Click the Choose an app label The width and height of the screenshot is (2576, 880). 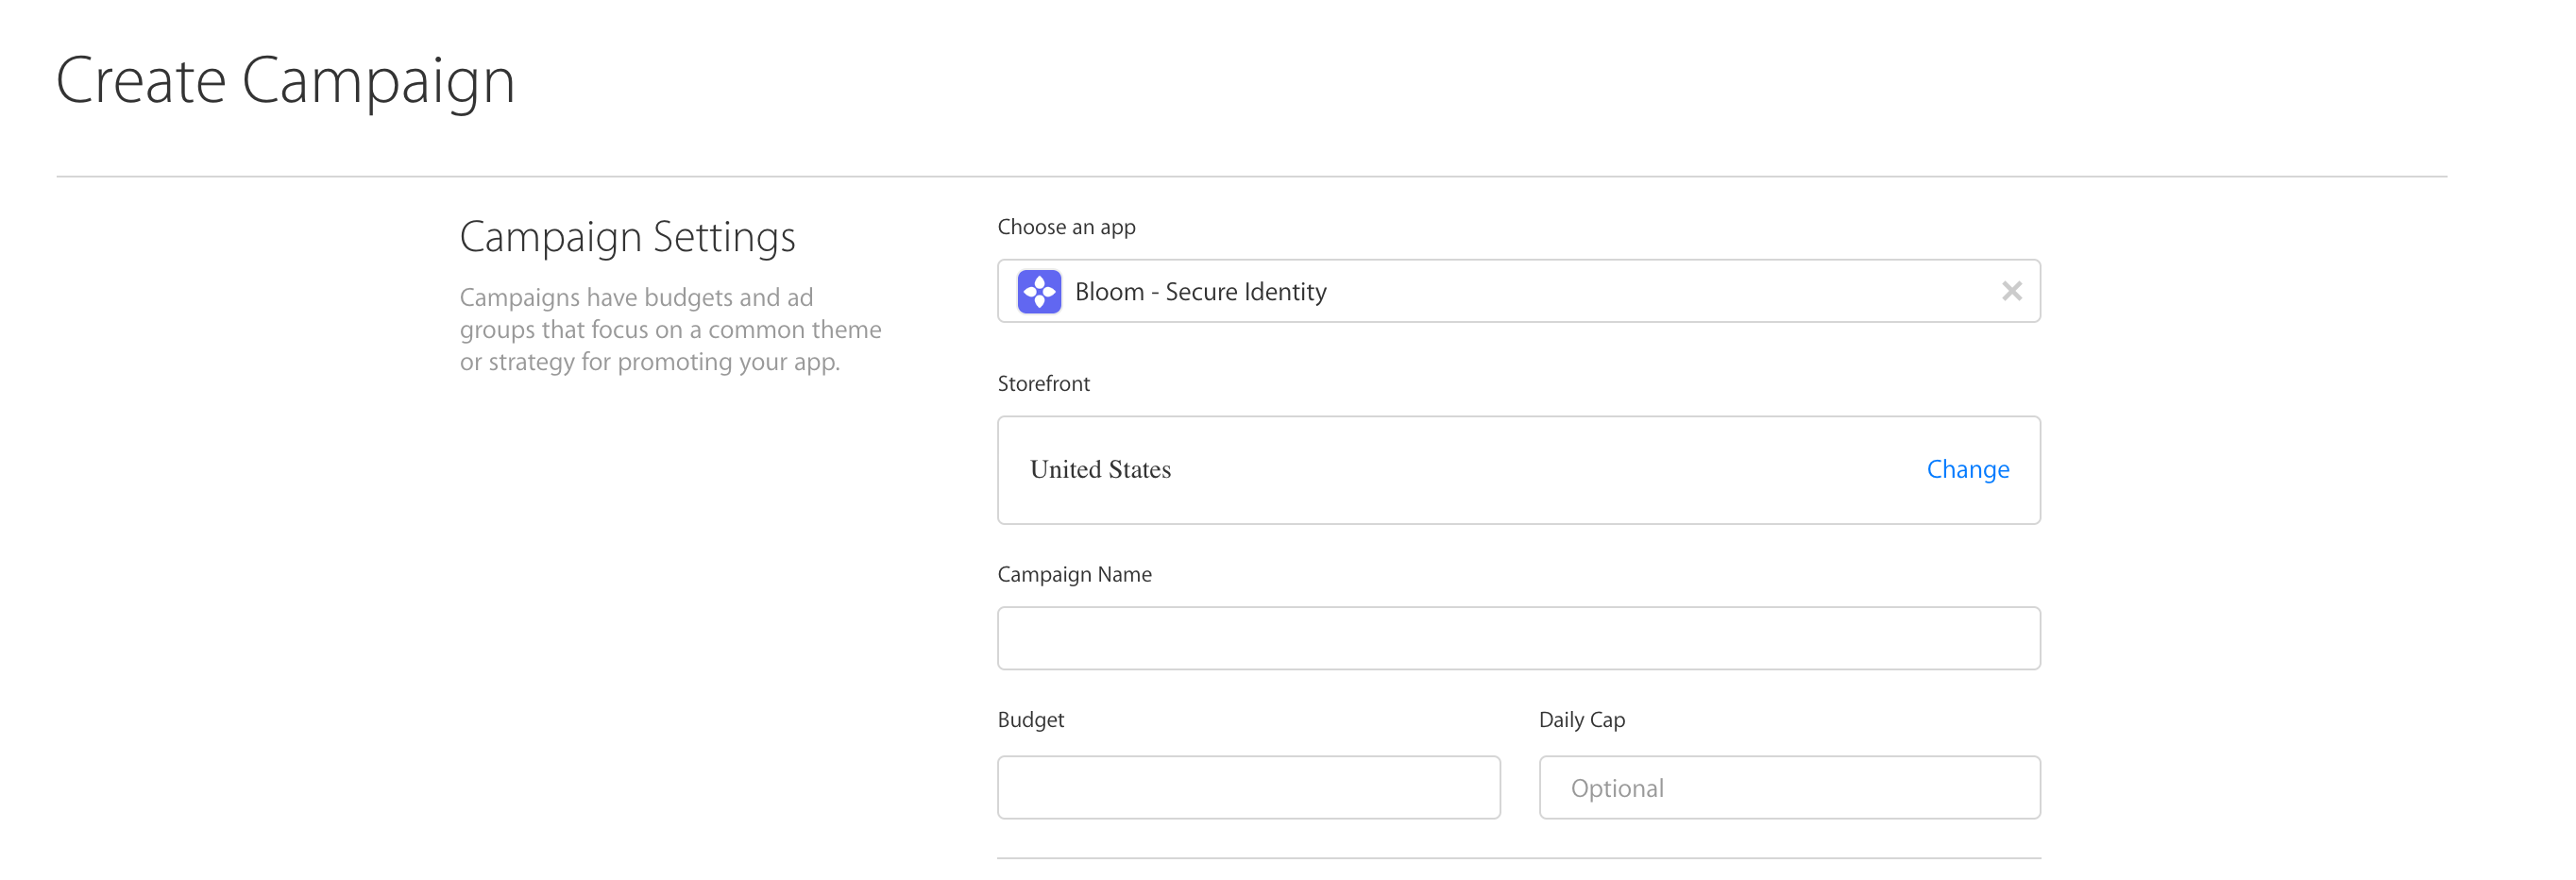point(1066,228)
